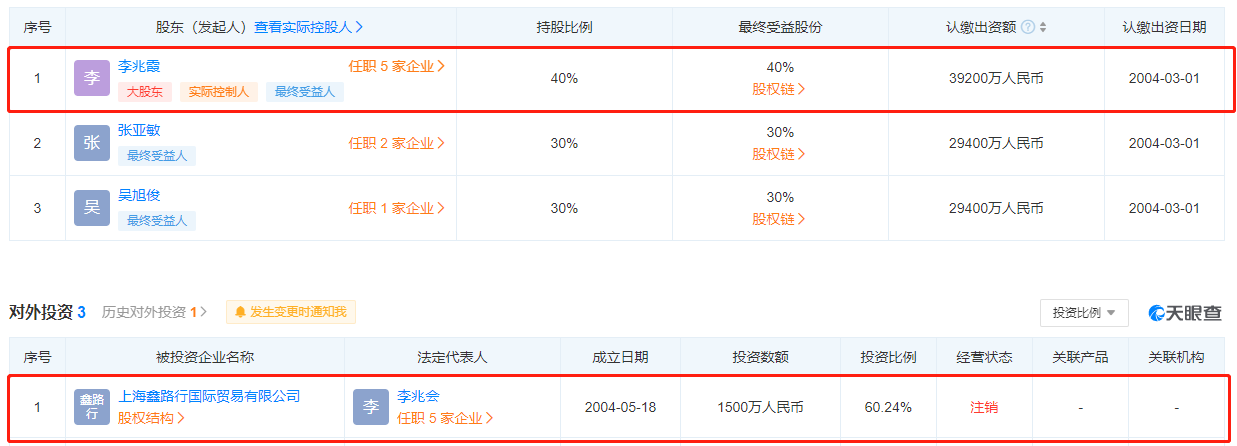Click the 鑫路行 company logo icon
The width and height of the screenshot is (1237, 446).
click(92, 407)
